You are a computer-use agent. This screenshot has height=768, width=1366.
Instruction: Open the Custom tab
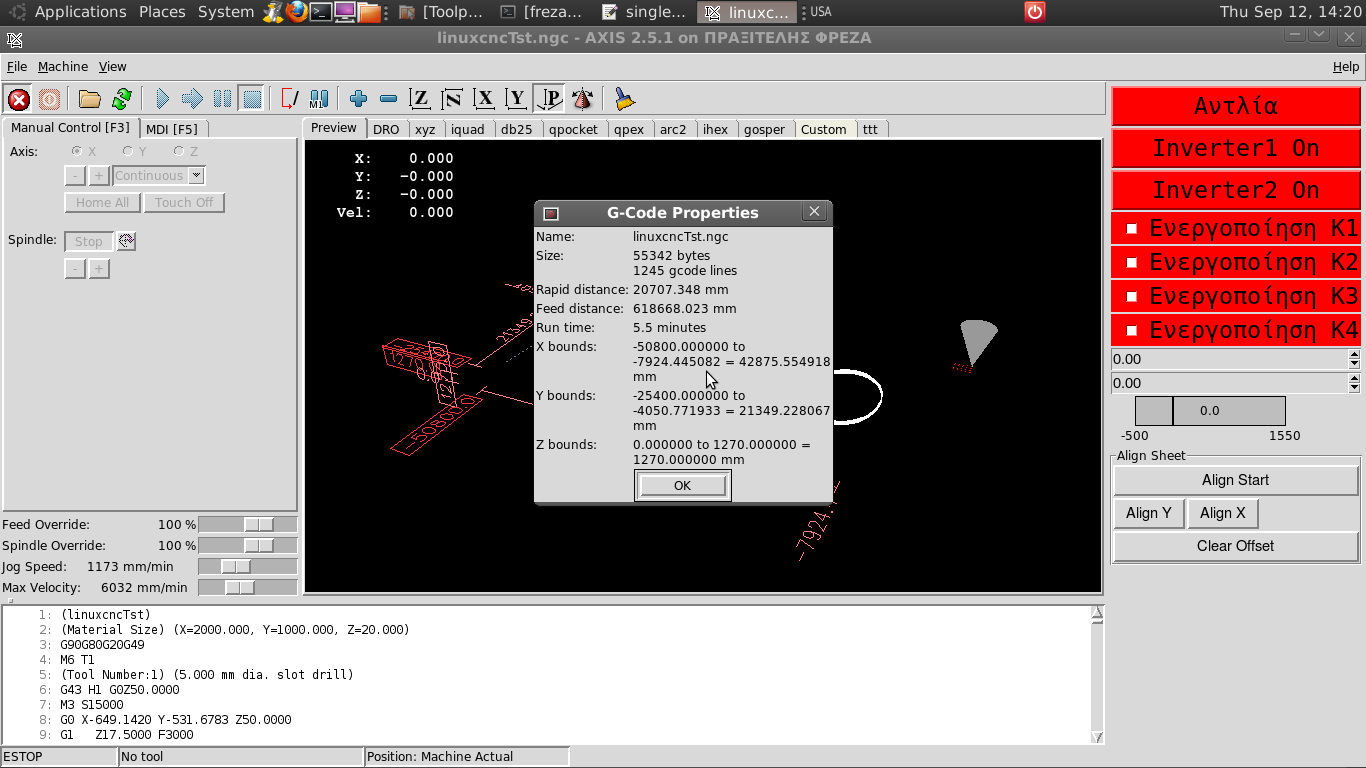824,129
